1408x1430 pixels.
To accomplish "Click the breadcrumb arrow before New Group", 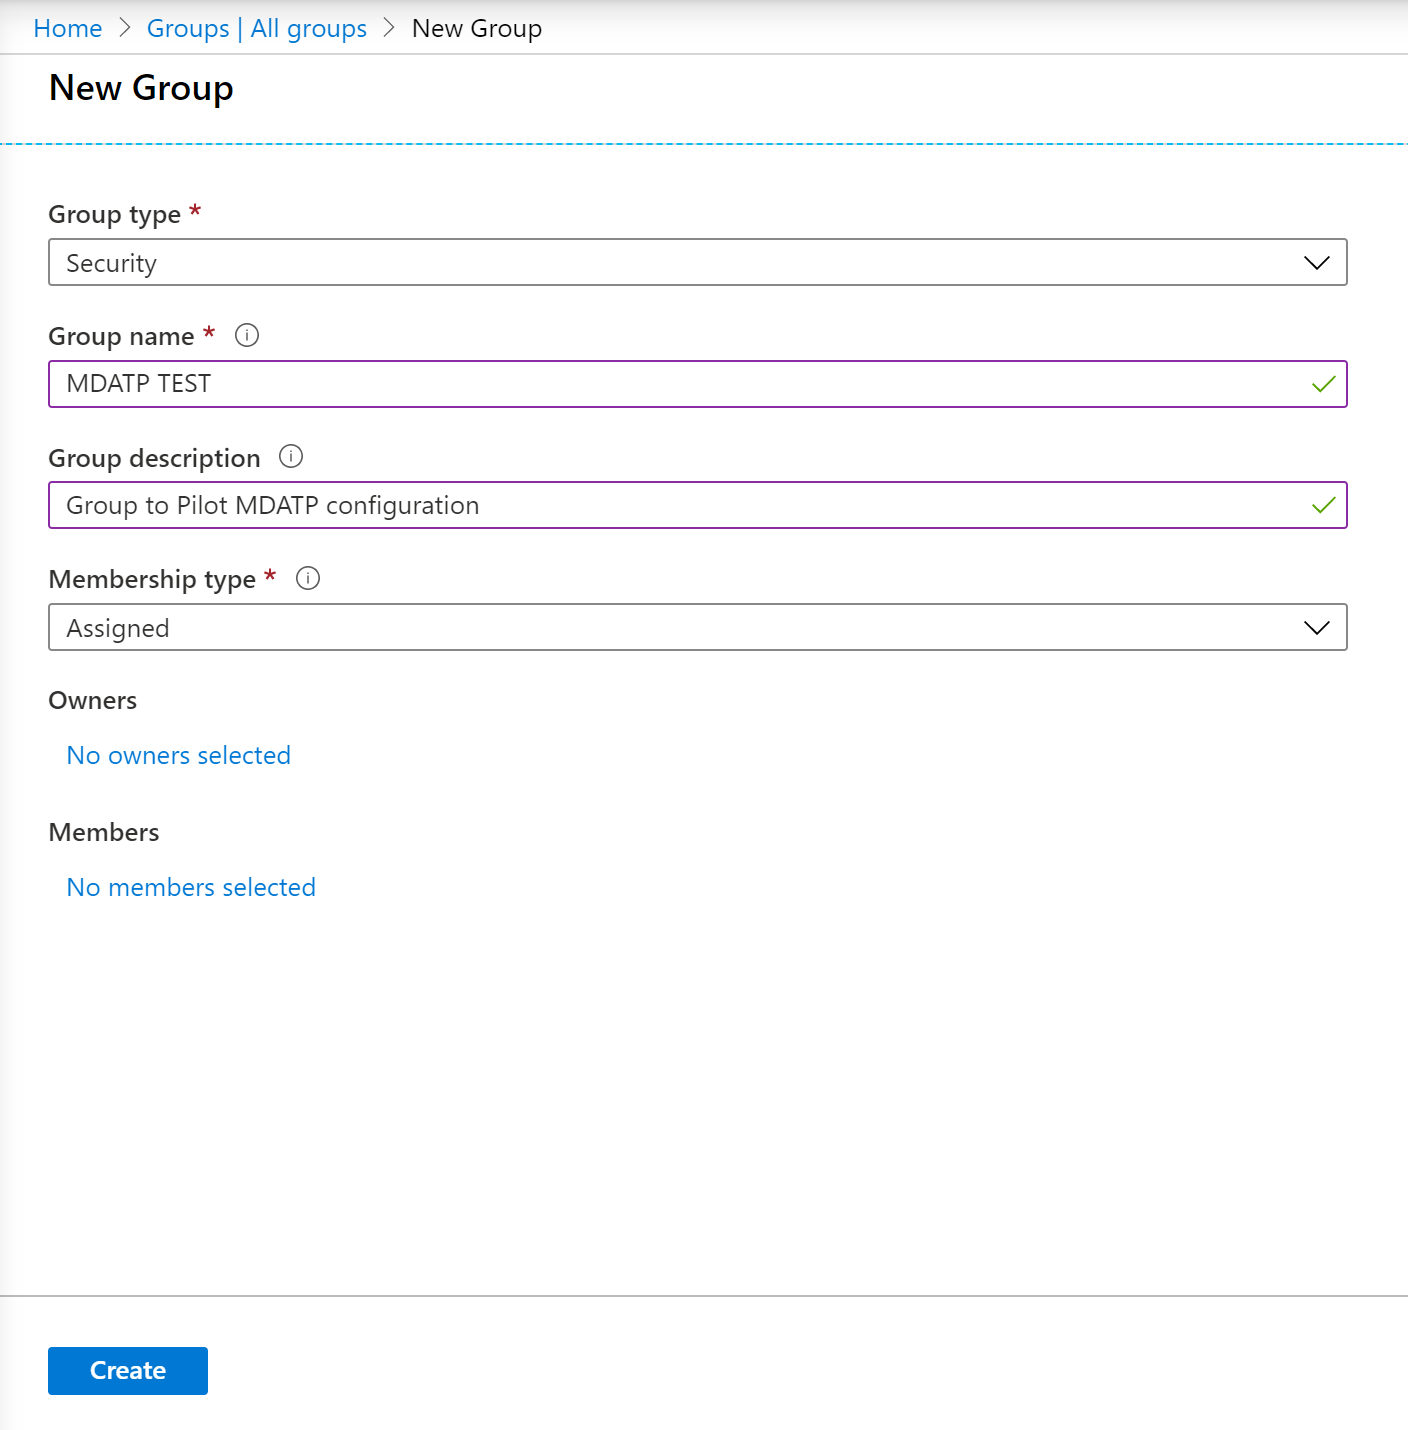I will pos(389,28).
